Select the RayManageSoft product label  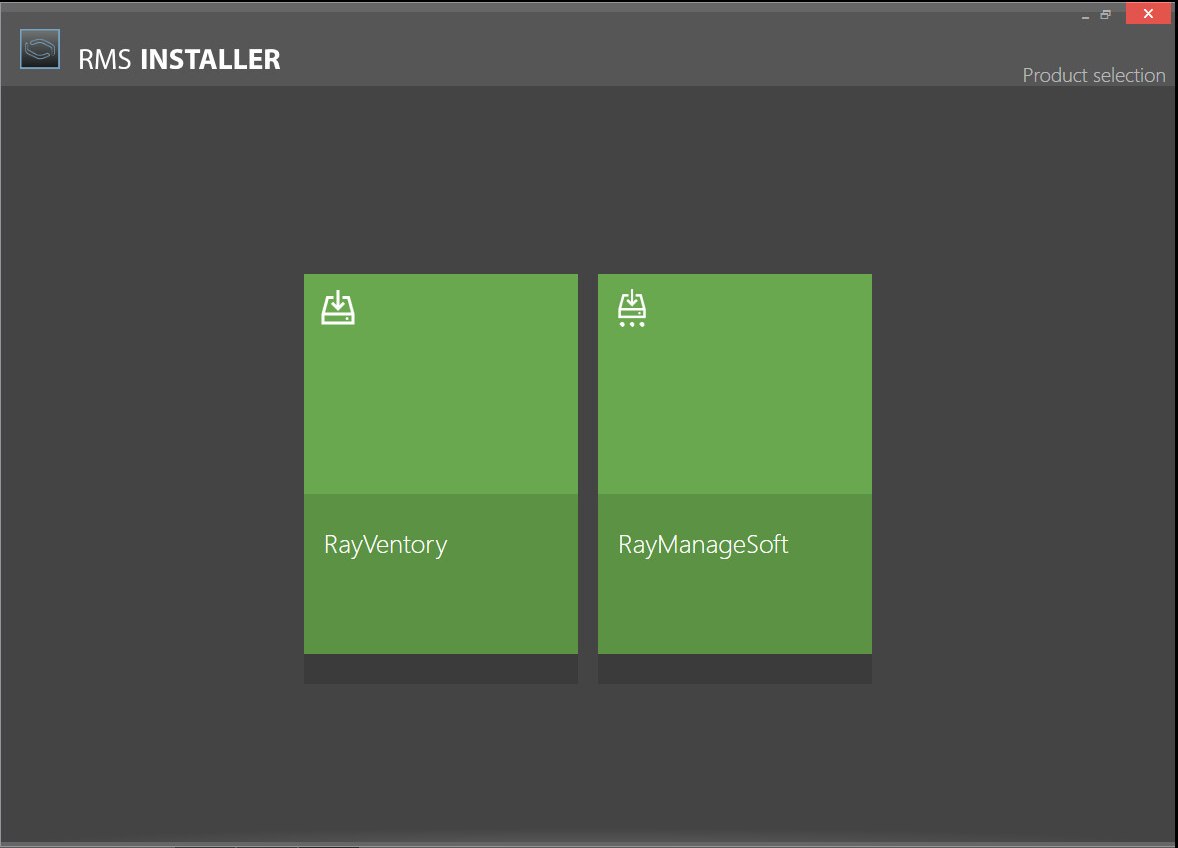pyautogui.click(x=703, y=545)
